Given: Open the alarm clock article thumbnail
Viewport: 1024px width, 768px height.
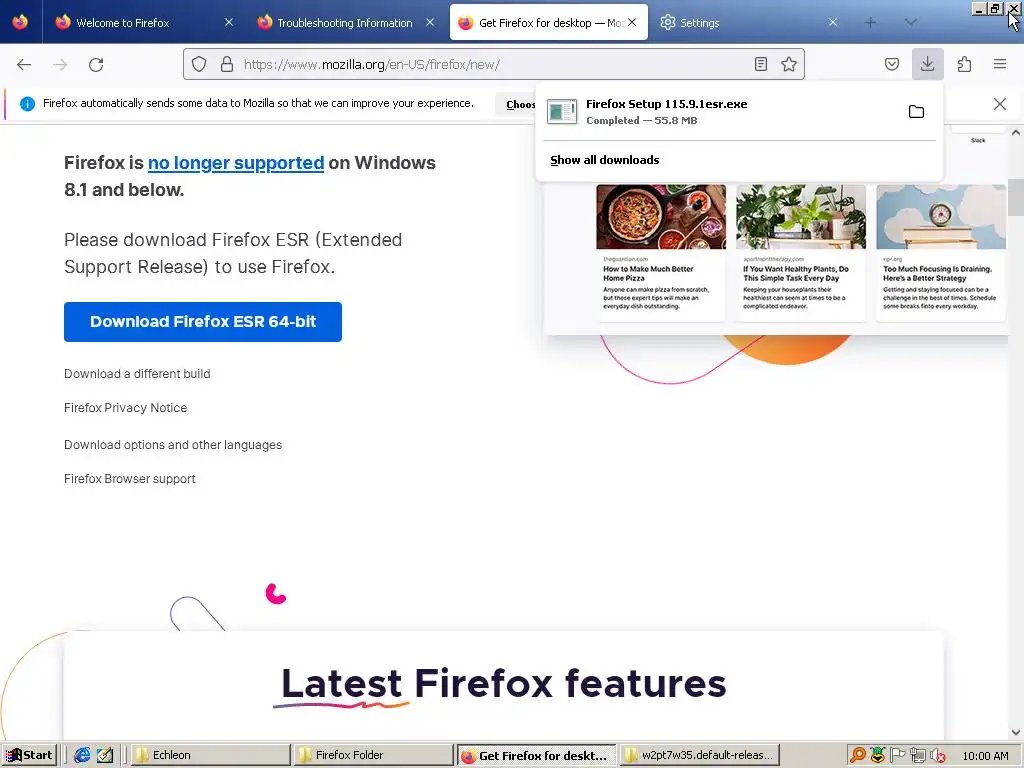Looking at the screenshot, I should tap(940, 216).
